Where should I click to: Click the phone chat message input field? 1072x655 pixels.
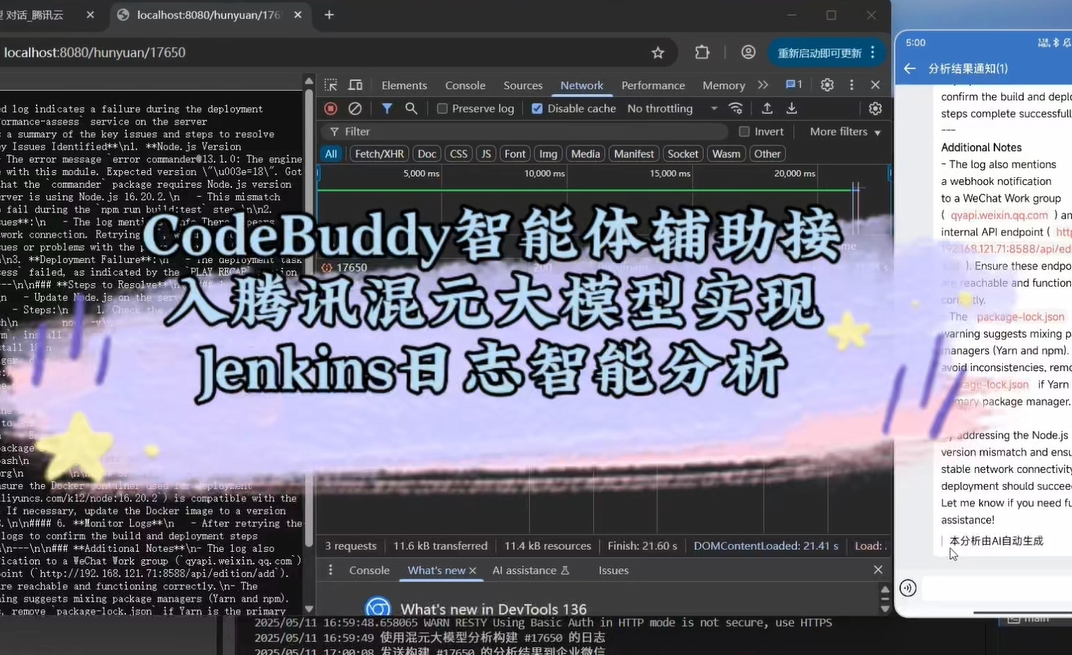[x=998, y=588]
